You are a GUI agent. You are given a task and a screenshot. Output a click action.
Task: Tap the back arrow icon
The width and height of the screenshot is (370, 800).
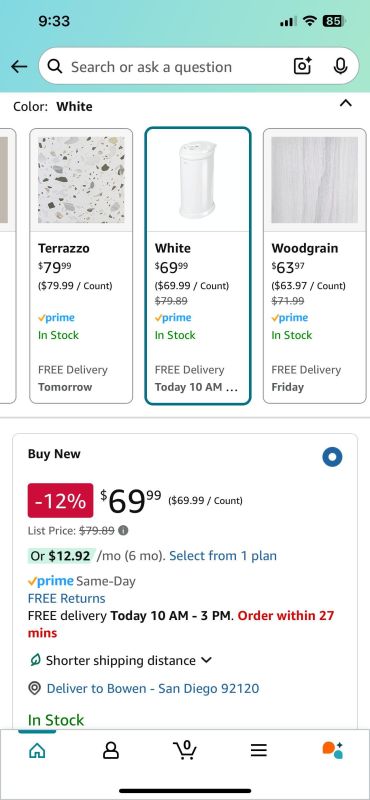point(19,67)
